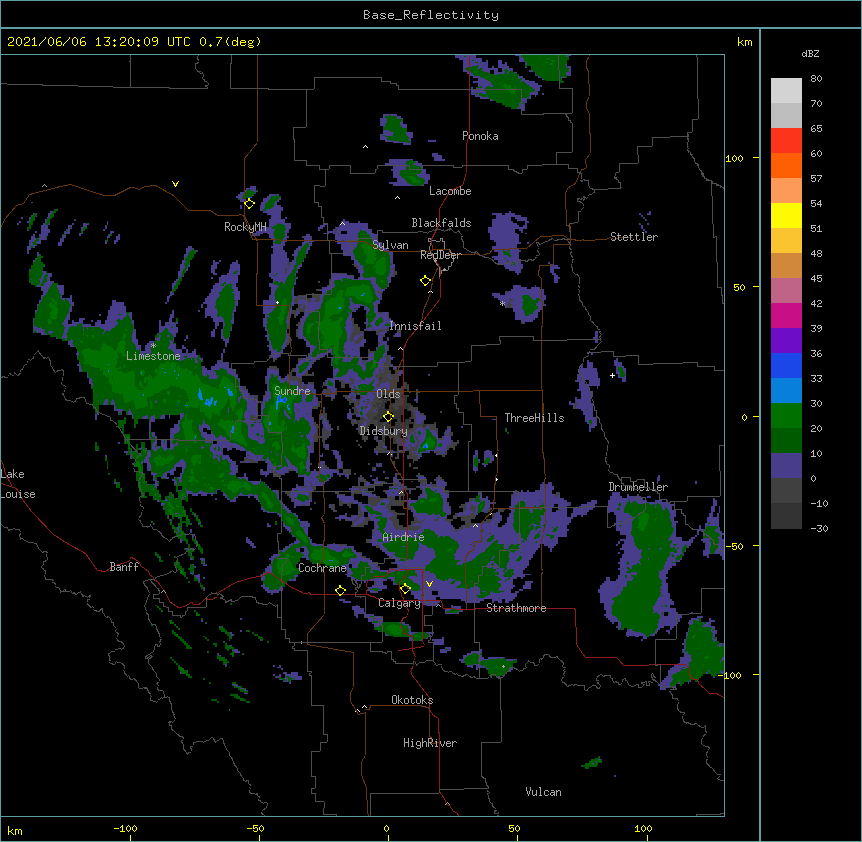Click the Calgary city label

pyautogui.click(x=399, y=603)
